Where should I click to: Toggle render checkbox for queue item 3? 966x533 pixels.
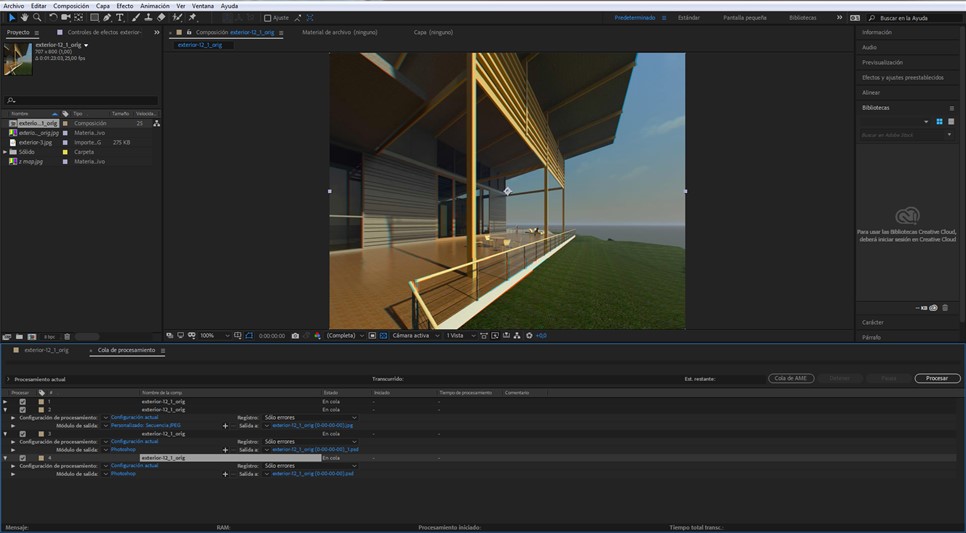tap(22, 434)
